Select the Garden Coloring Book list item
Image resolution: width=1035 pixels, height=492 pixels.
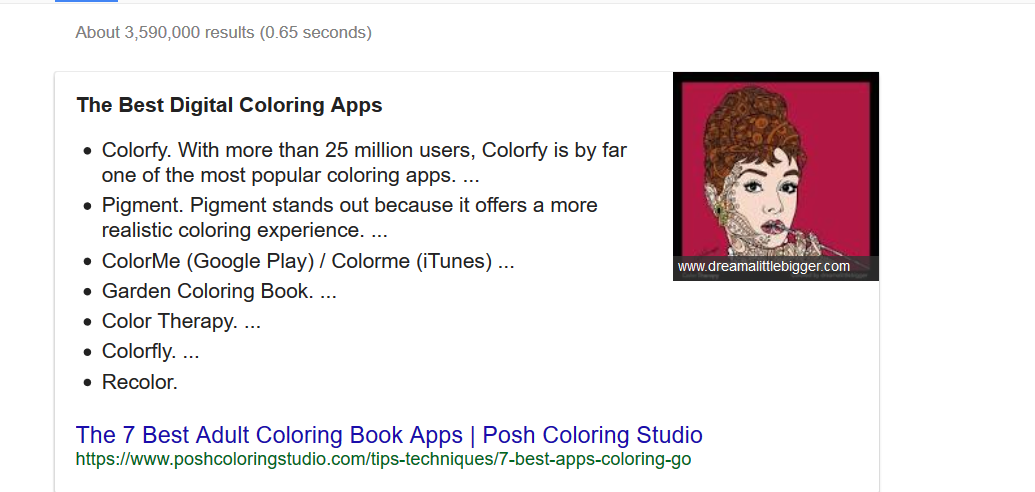(219, 291)
